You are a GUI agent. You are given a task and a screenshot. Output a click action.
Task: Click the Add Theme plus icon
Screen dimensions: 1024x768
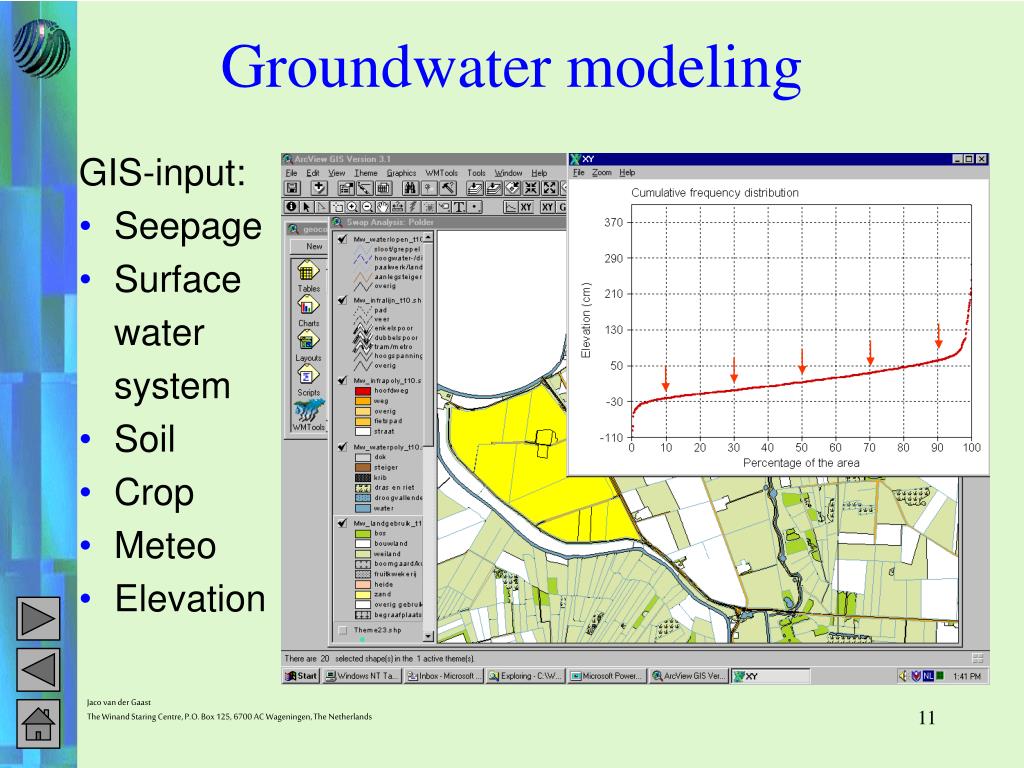coord(319,188)
